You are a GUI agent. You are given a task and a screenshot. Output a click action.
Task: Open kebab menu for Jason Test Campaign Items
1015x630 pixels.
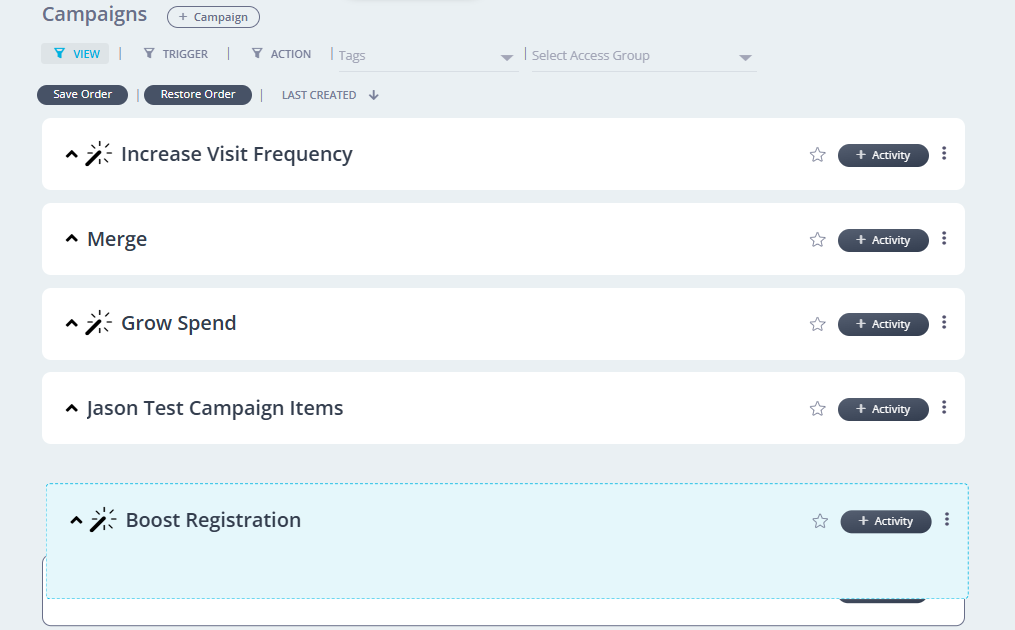(x=944, y=408)
